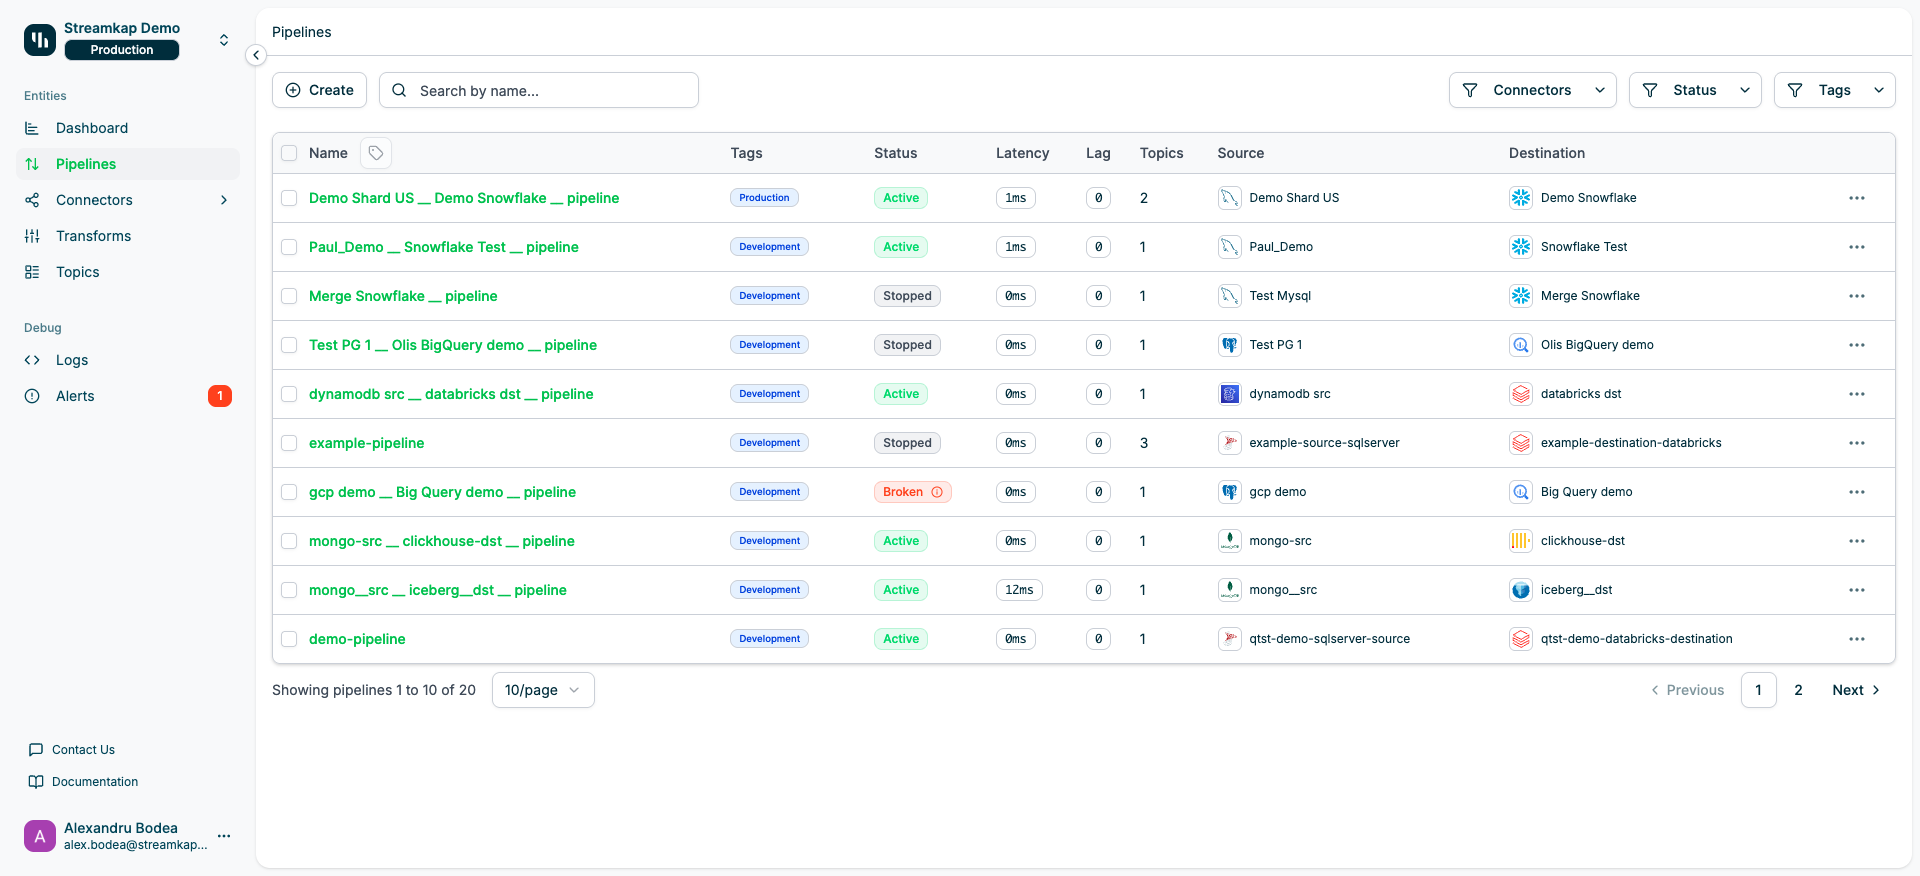Open the gcp demo Big Query pipeline link
Screen dimensions: 1920x876
(442, 492)
